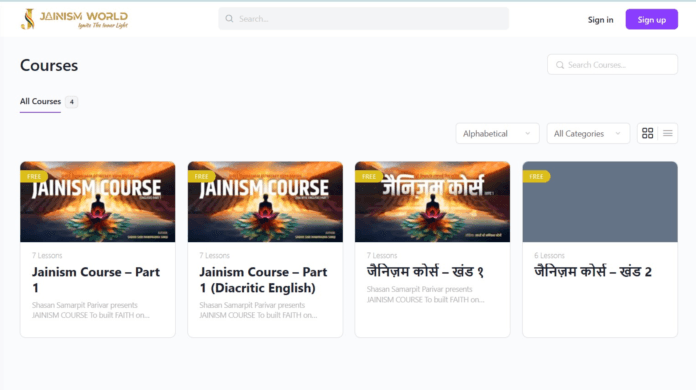The width and height of the screenshot is (696, 390).
Task: Click the Sign in link
Action: (x=601, y=20)
